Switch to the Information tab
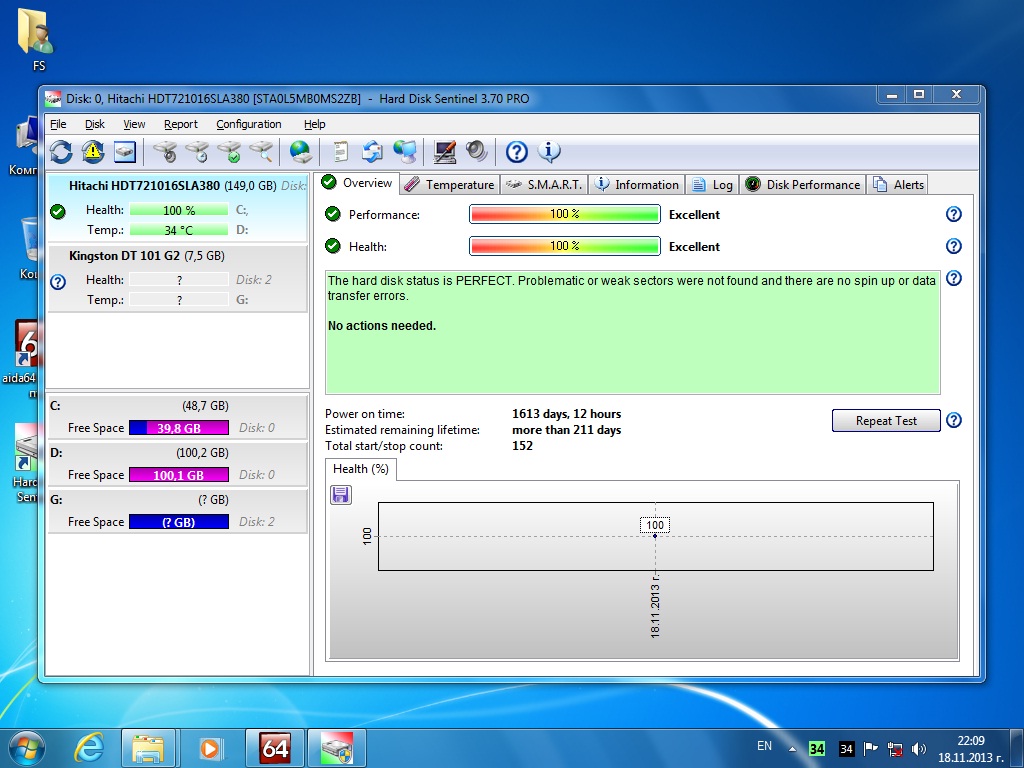Image resolution: width=1024 pixels, height=768 pixels. click(637, 185)
